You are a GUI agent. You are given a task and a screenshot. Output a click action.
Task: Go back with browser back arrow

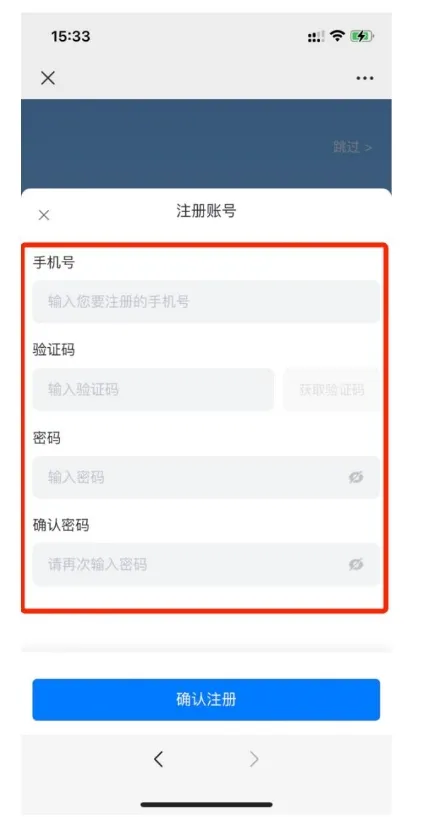pos(158,760)
